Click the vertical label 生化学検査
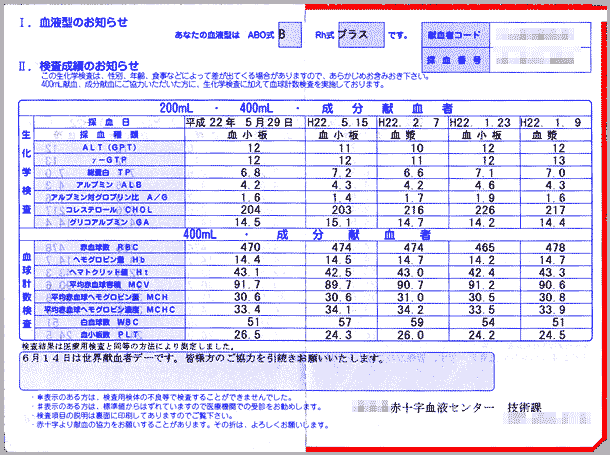Screen dimensions: 610x455 26,172
